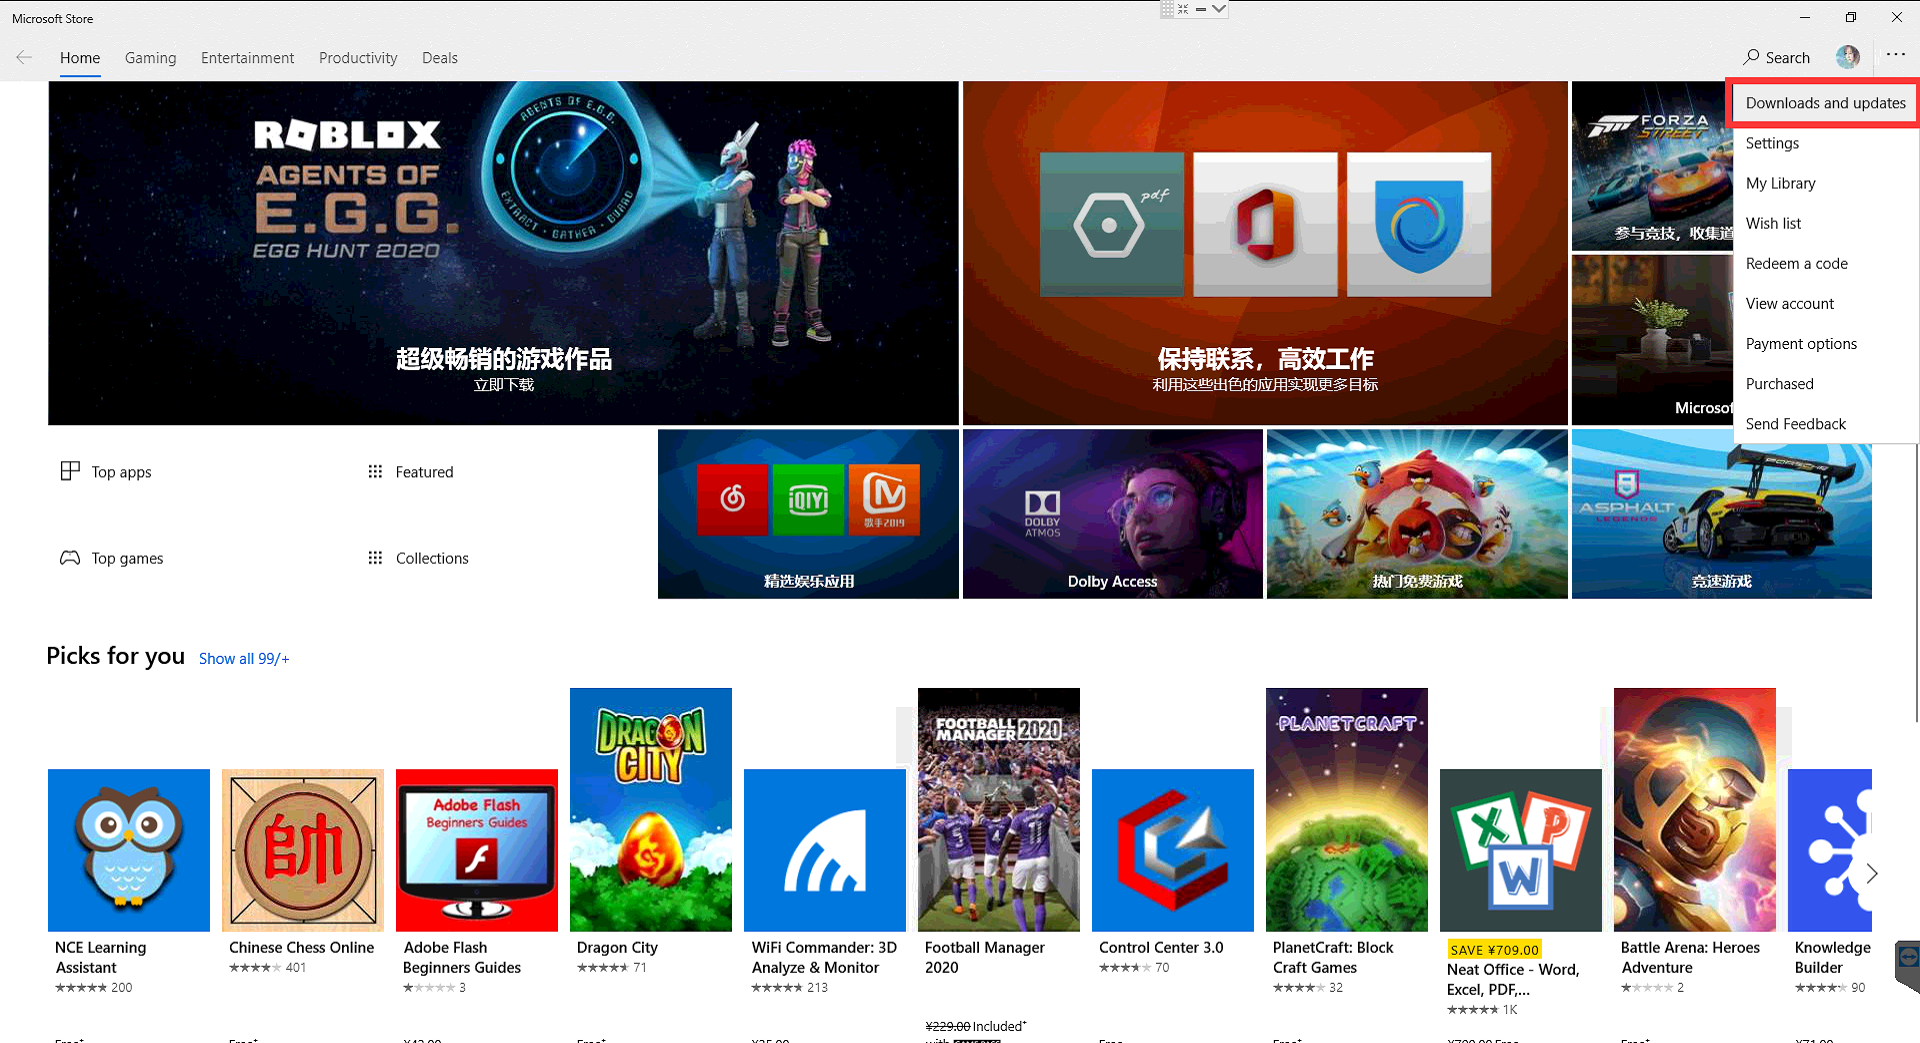Viewport: 1920px width, 1043px height.
Task: Show next picks with right chevron
Action: tap(1872, 873)
